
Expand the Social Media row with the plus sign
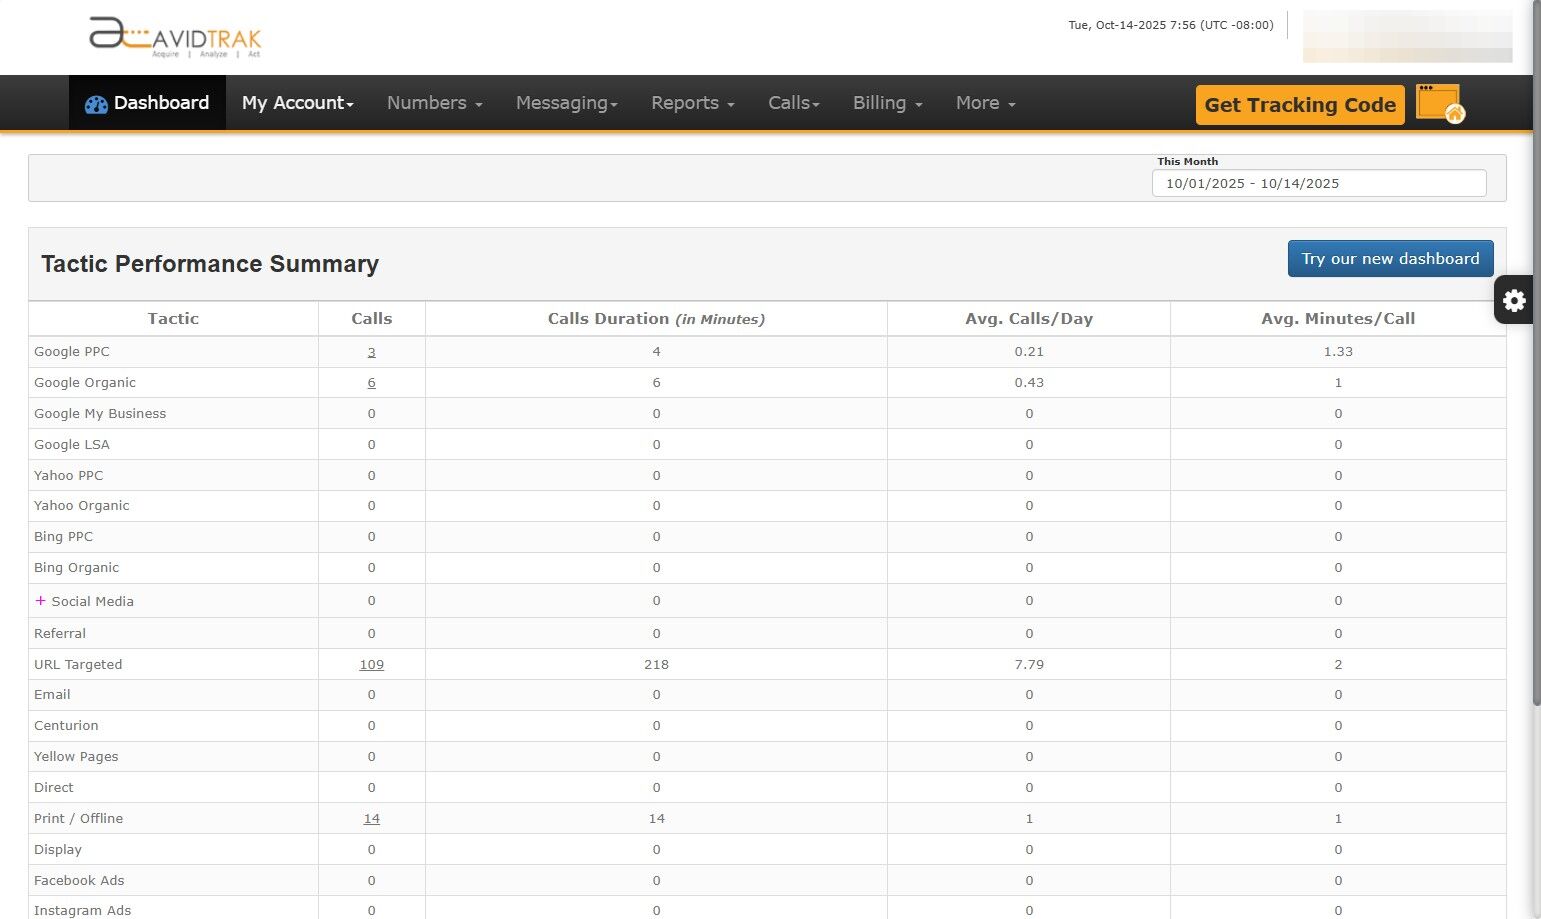[41, 600]
